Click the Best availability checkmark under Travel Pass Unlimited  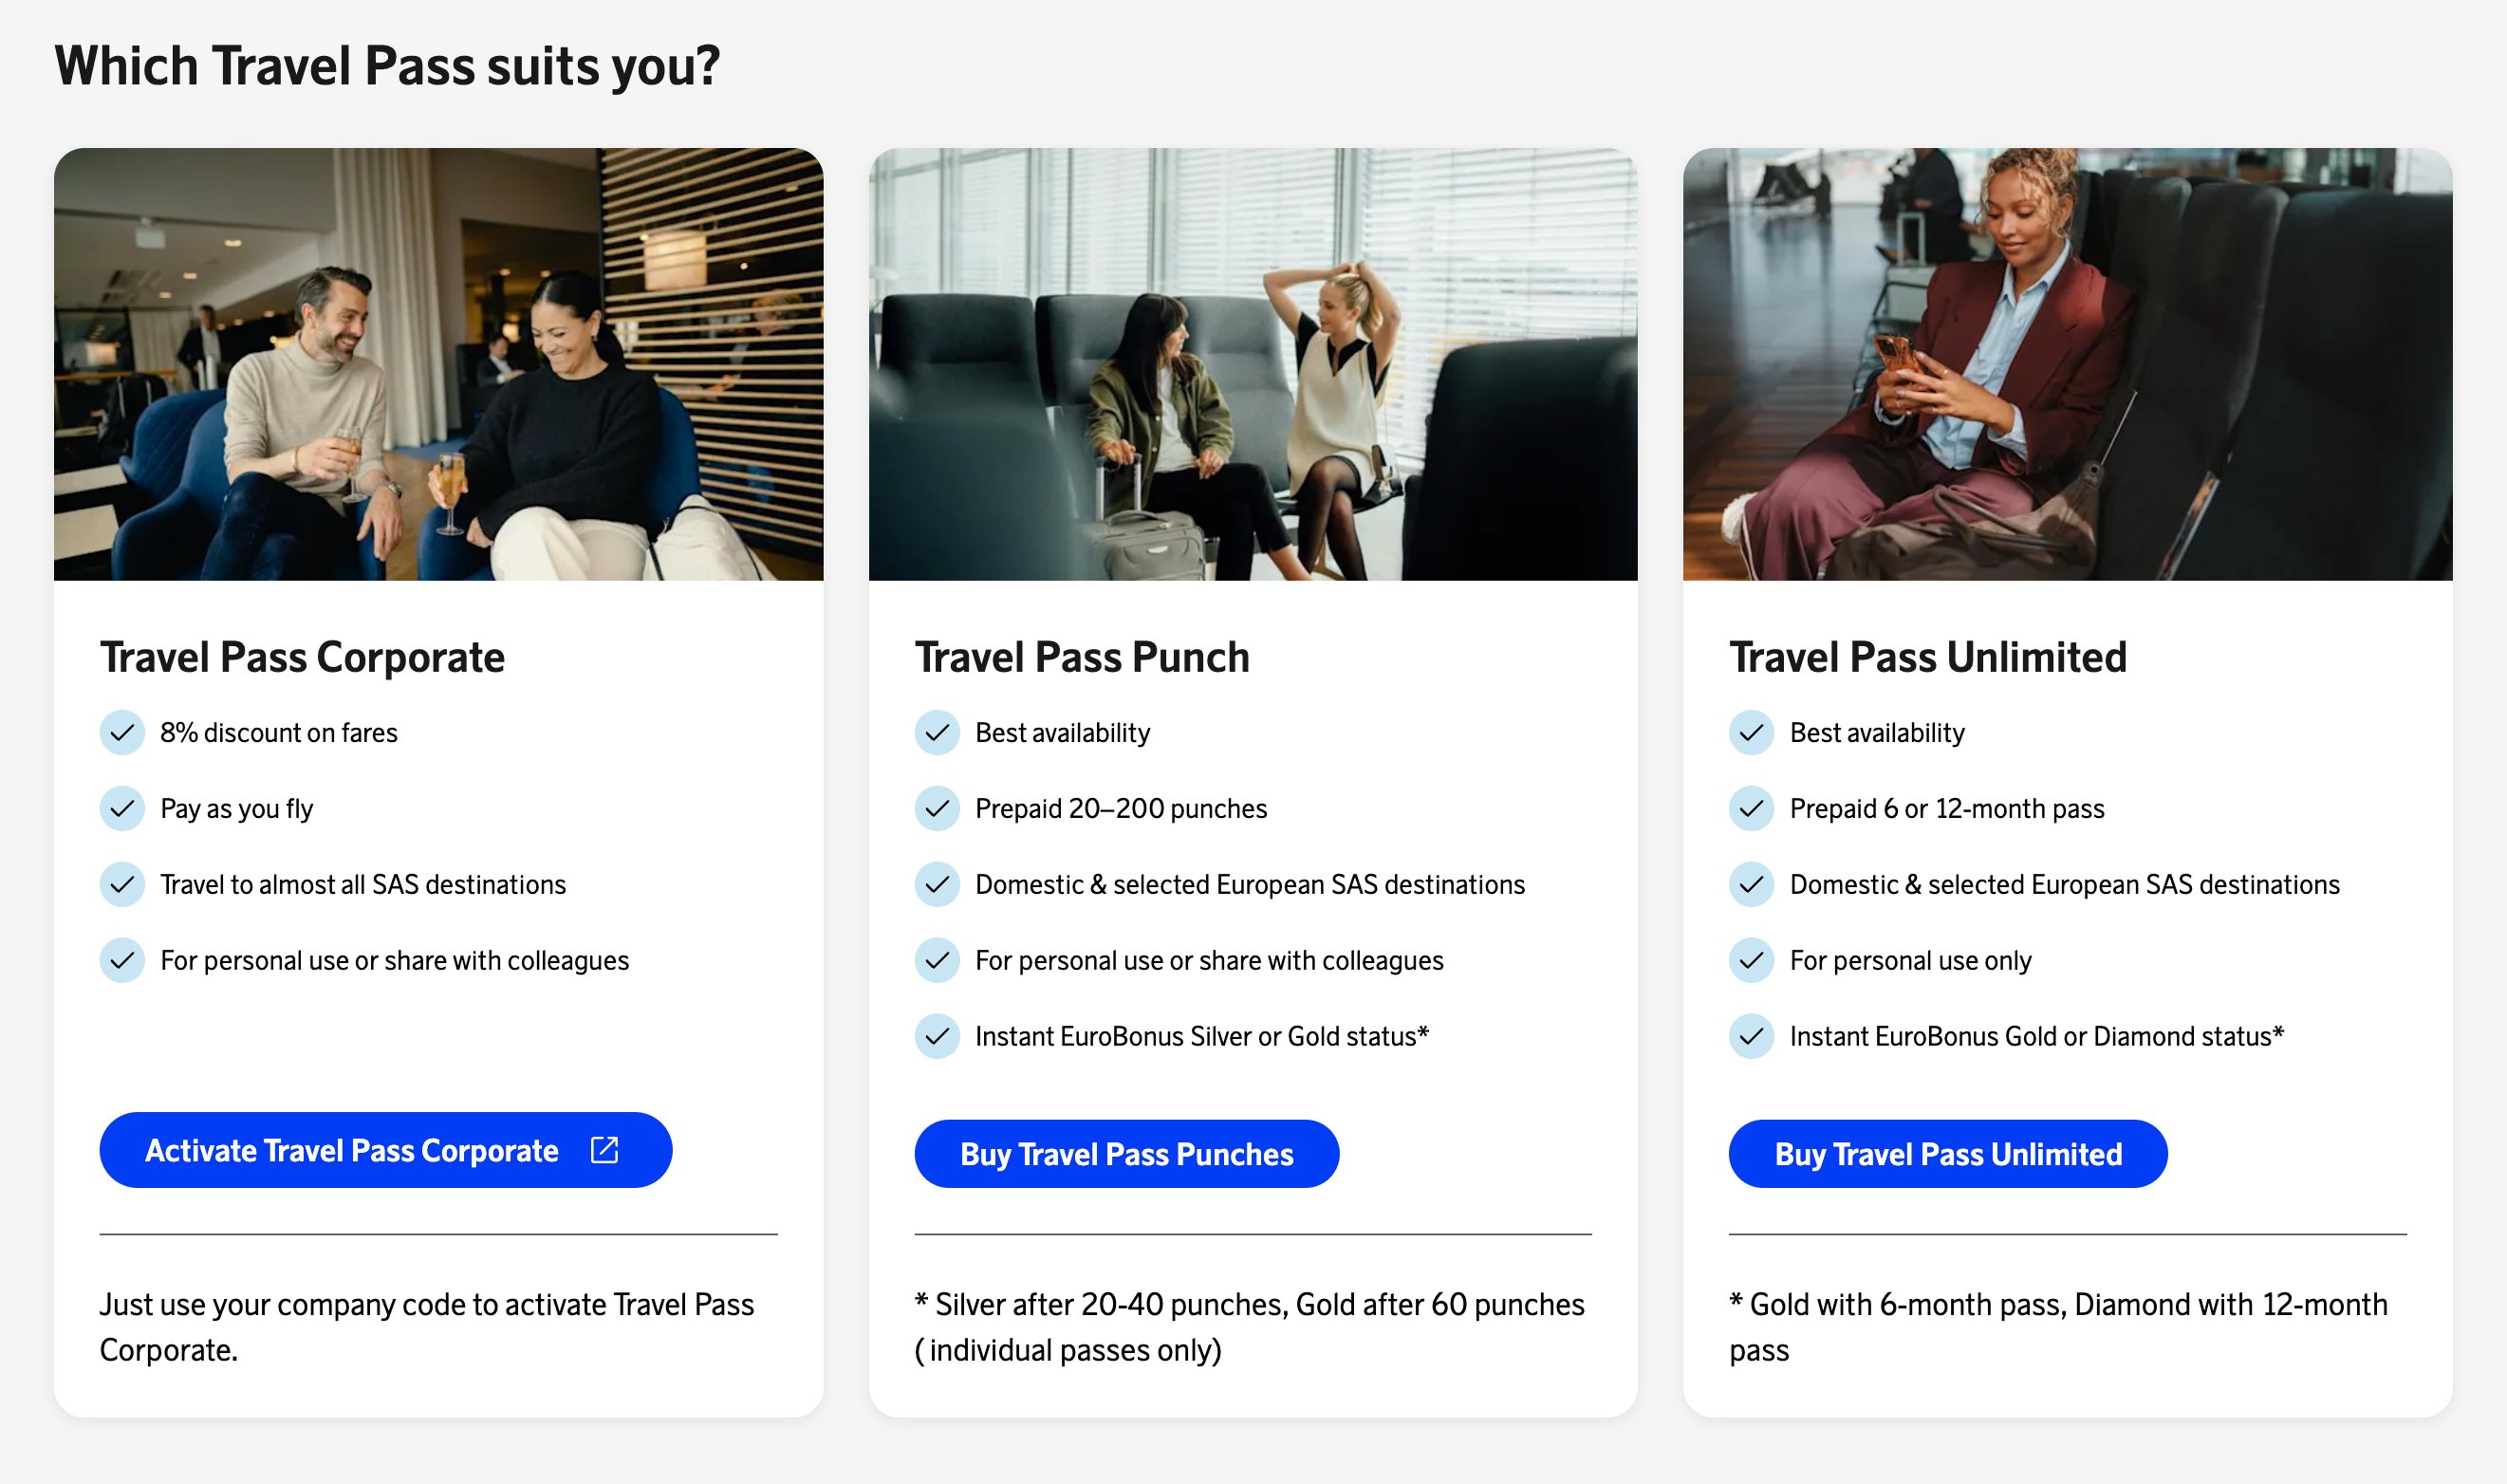1751,733
